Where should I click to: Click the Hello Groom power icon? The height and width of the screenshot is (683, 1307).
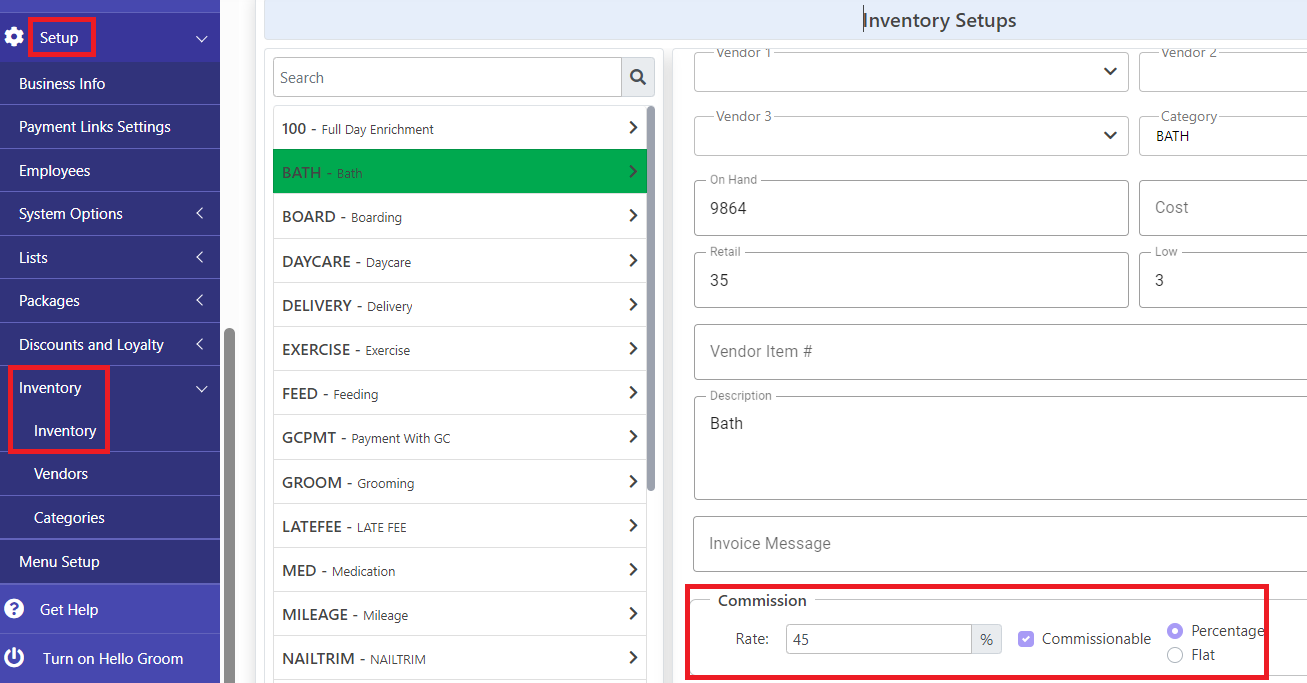pyautogui.click(x=14, y=658)
